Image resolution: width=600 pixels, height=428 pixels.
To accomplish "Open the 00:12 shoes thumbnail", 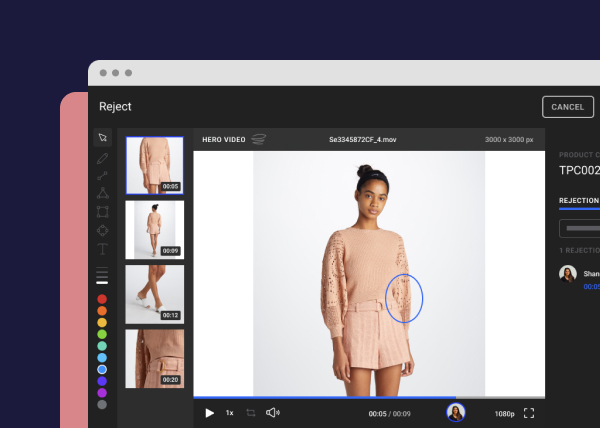I will pos(155,294).
